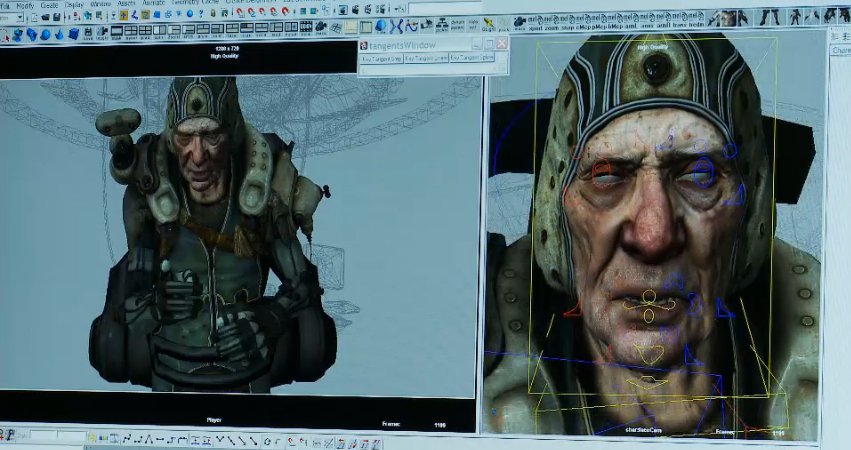Open the Animate menu

[x=151, y=4]
